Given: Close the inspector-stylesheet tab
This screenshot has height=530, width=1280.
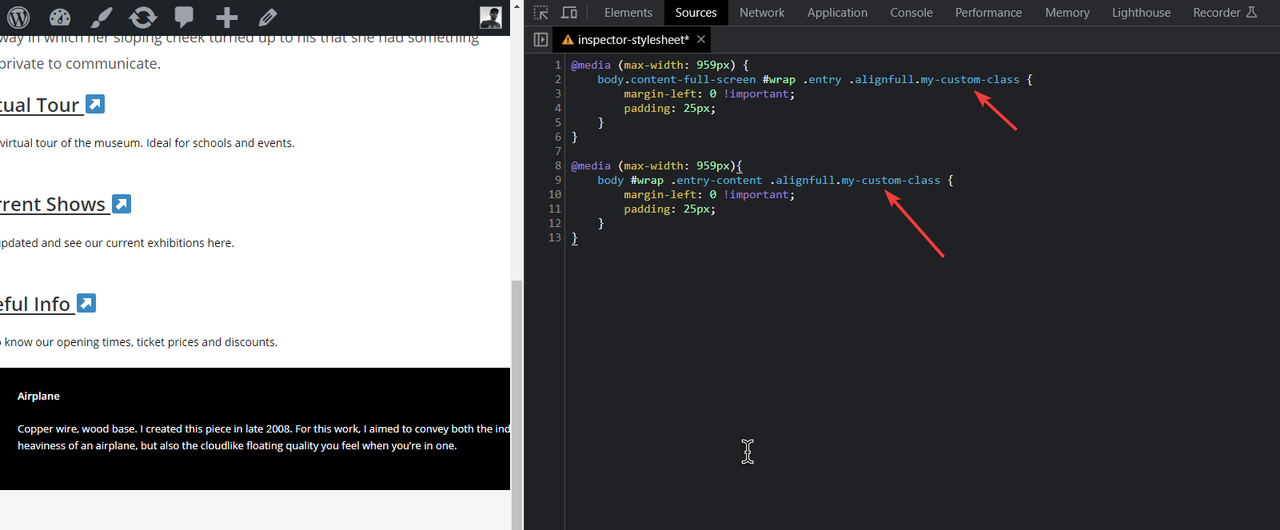Looking at the screenshot, I should 701,39.
